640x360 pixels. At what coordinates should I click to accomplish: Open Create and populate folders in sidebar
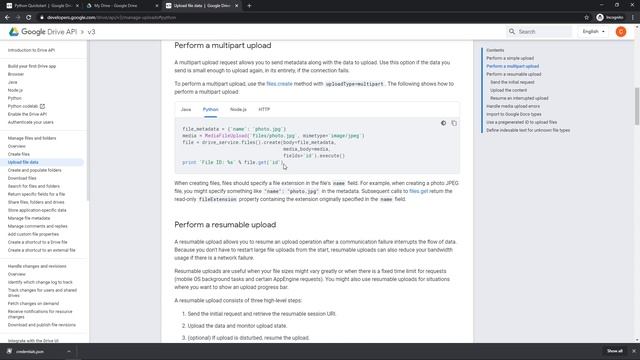click(x=35, y=170)
